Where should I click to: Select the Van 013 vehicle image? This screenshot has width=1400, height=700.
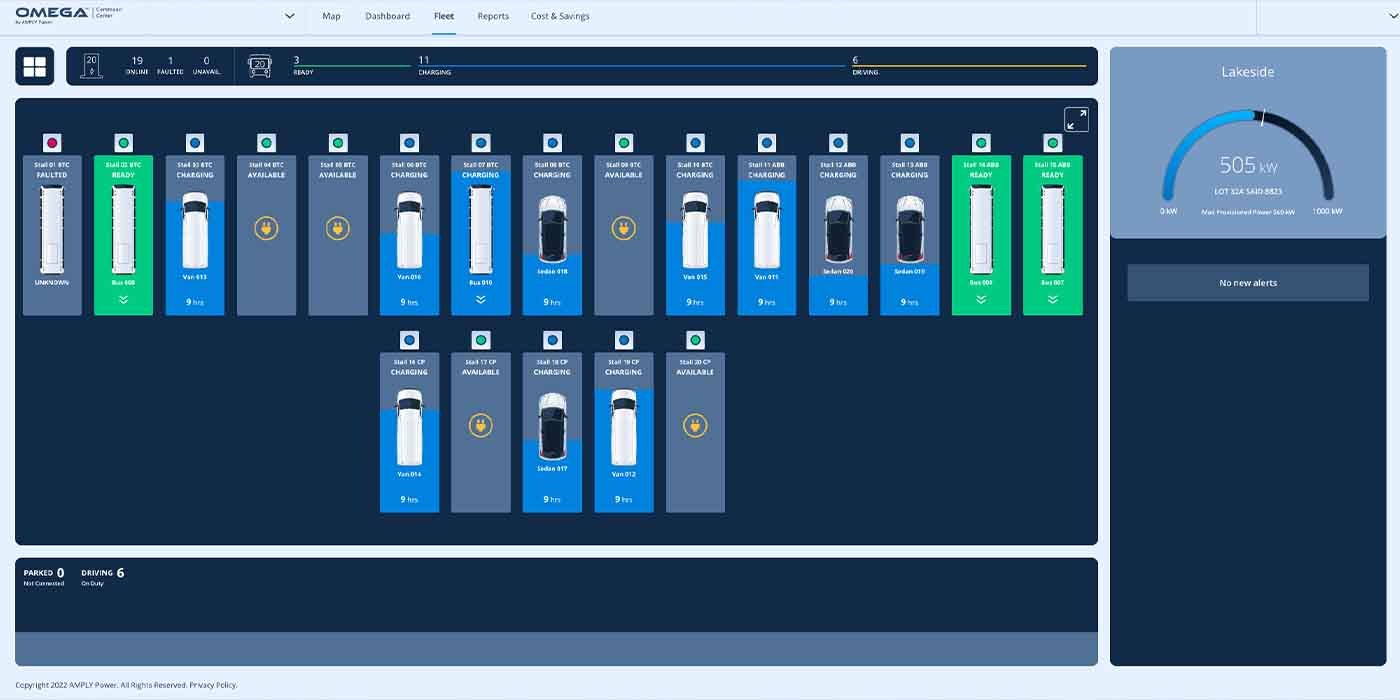(195, 231)
